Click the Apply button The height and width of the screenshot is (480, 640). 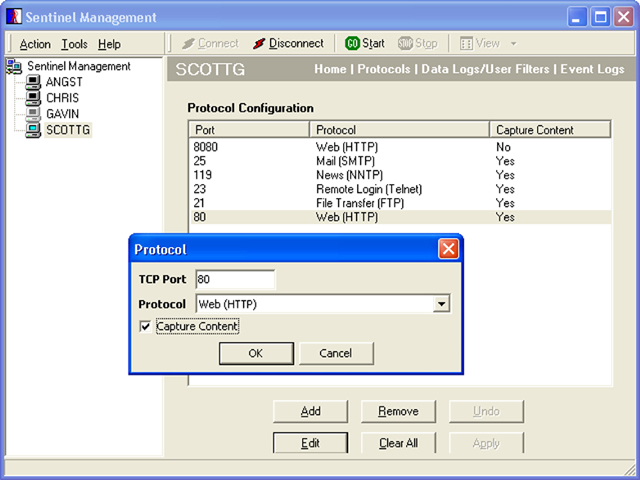tap(486, 443)
